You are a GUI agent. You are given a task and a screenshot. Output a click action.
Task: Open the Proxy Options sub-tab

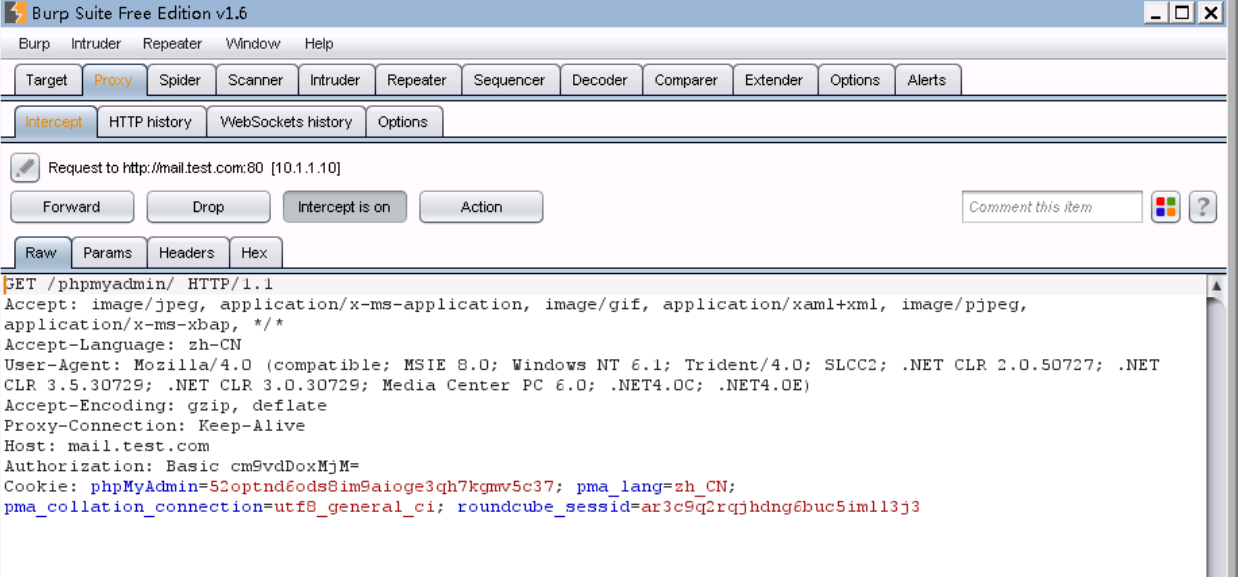(403, 122)
